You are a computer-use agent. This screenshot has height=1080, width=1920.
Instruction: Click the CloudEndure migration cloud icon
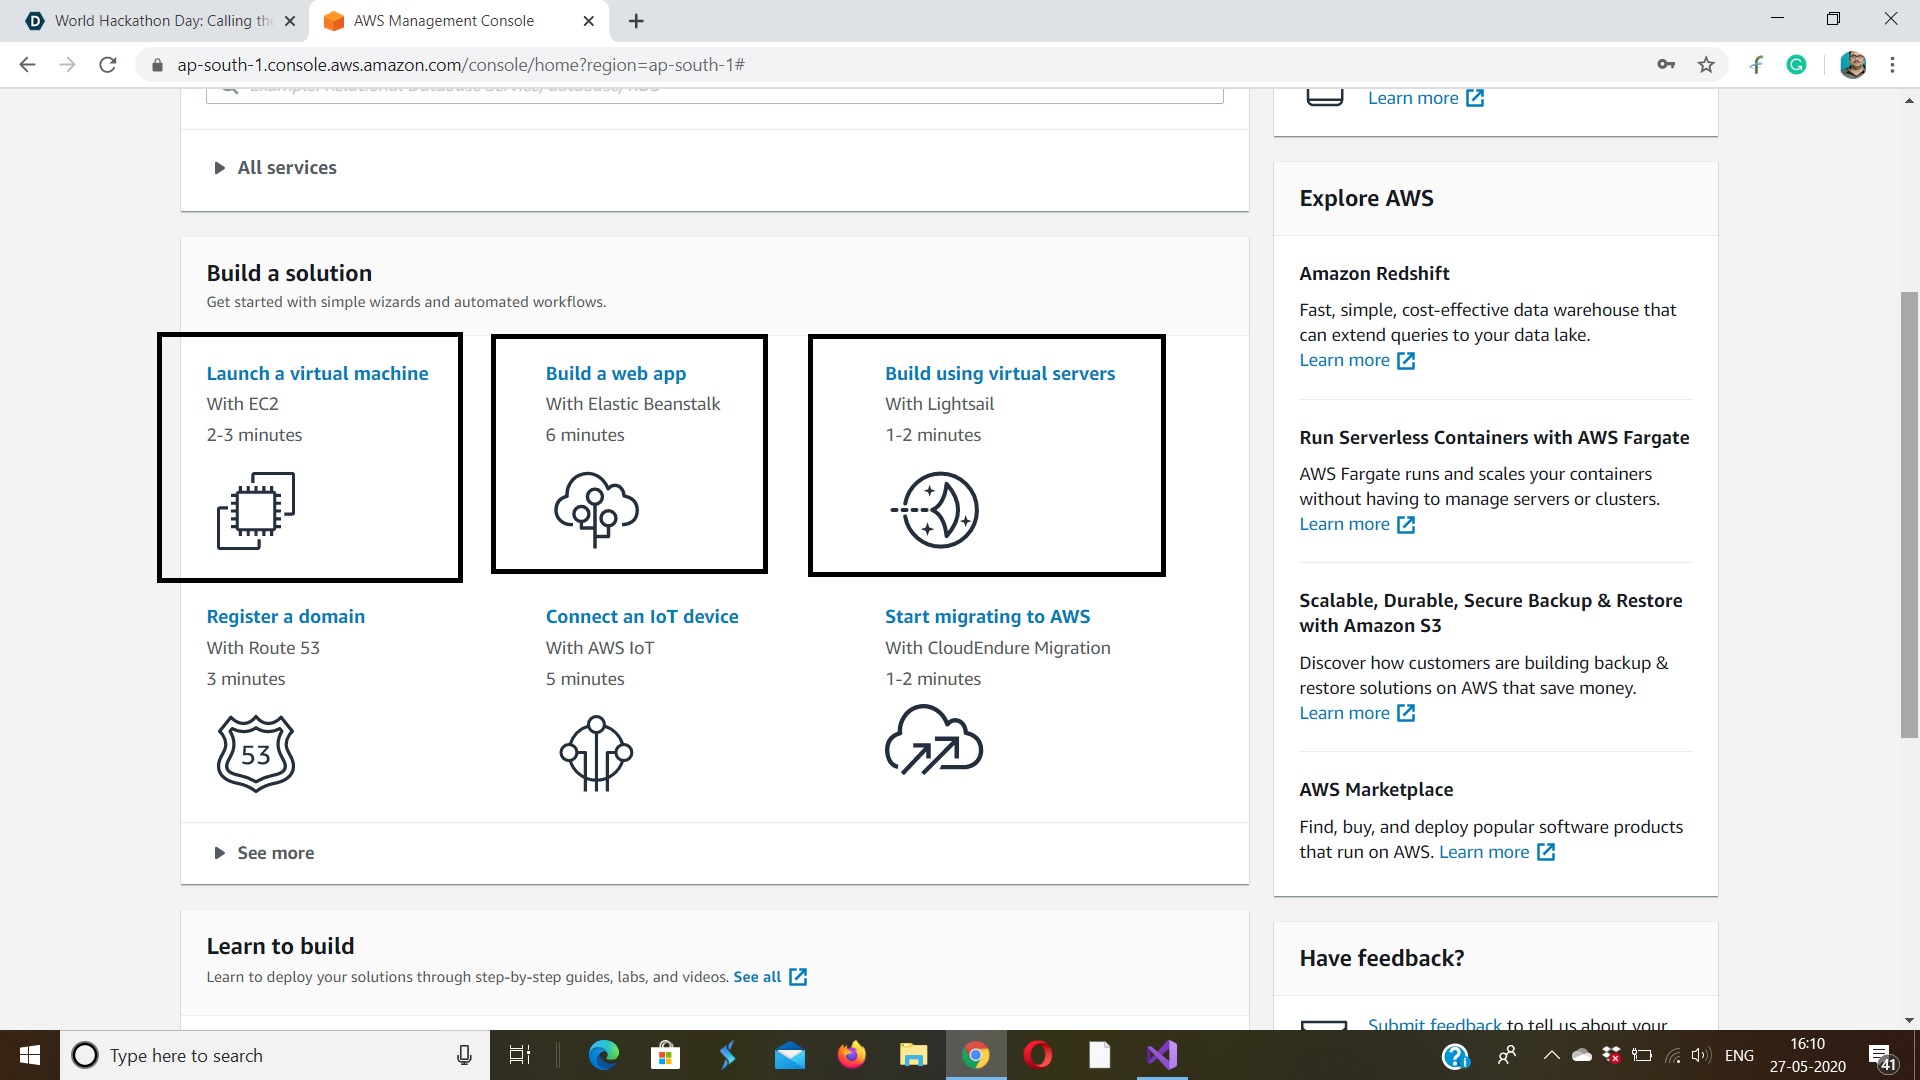click(x=933, y=741)
